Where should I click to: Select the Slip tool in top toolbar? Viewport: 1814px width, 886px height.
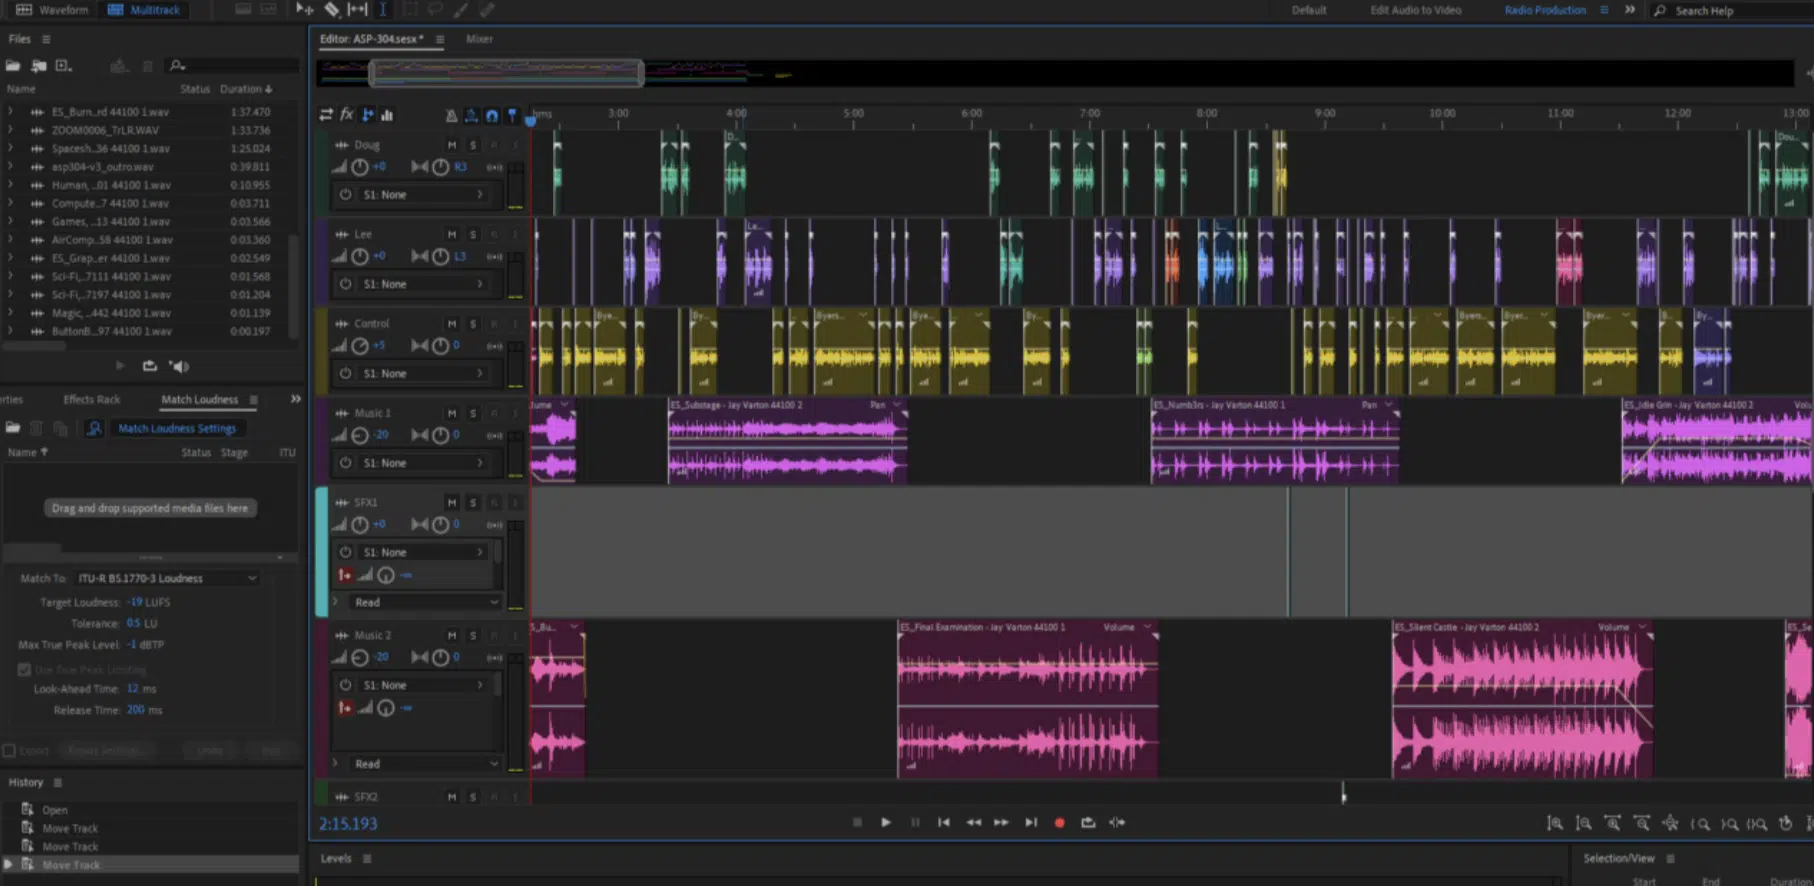tap(357, 9)
